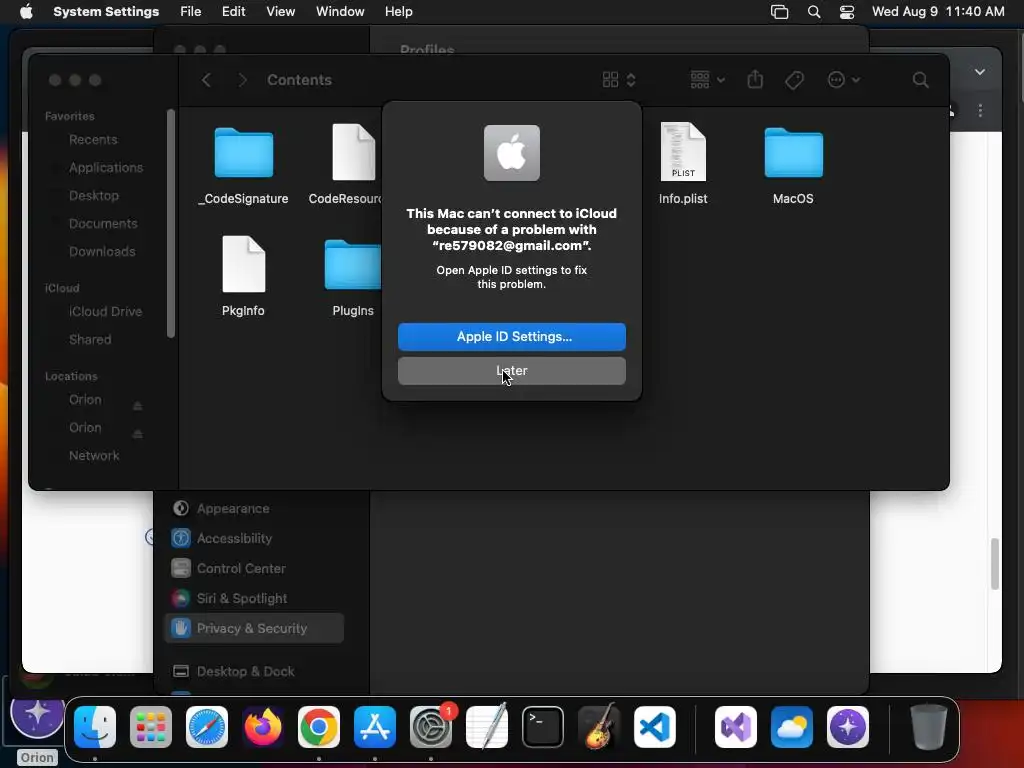Launch Google Chrome from the Dock
Screen dimensions: 1024x768
[x=319, y=727]
